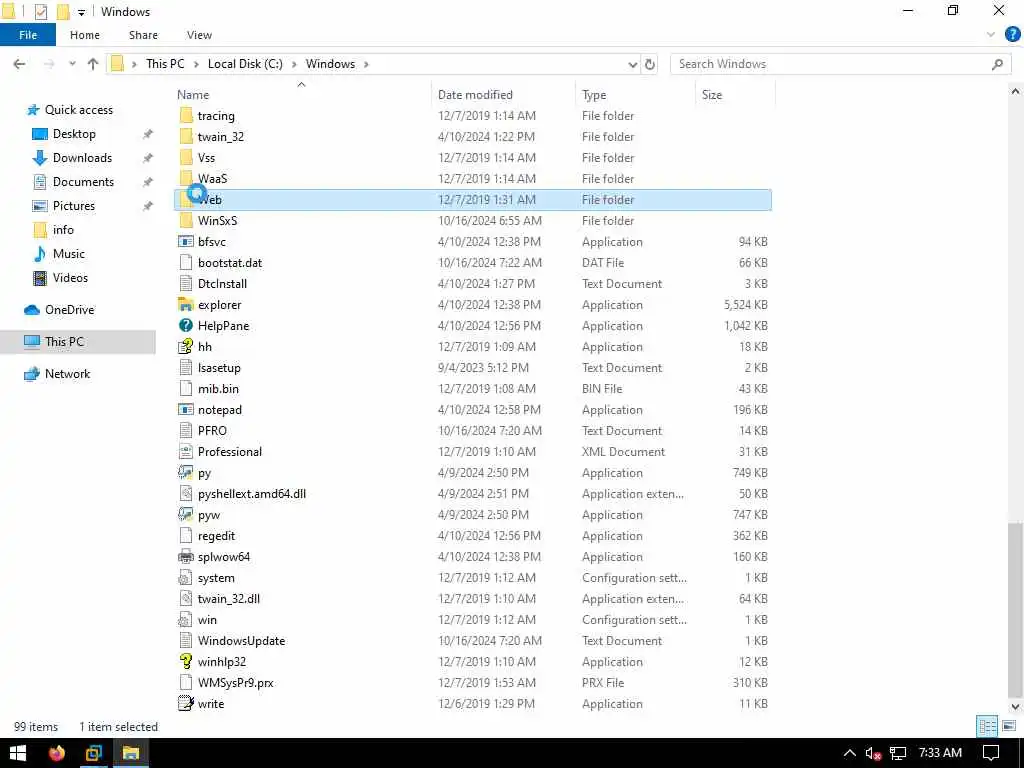Image resolution: width=1024 pixels, height=768 pixels.
Task: Select the mib.bin file
Action: pyautogui.click(x=473, y=389)
